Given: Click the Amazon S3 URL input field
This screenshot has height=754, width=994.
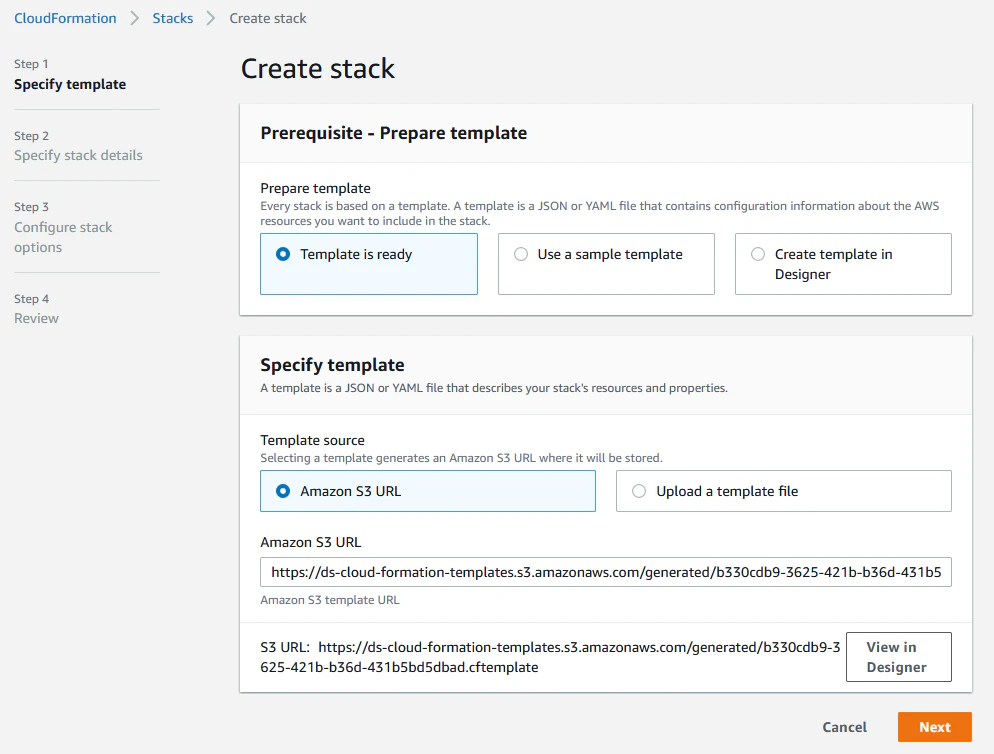Looking at the screenshot, I should pyautogui.click(x=605, y=572).
